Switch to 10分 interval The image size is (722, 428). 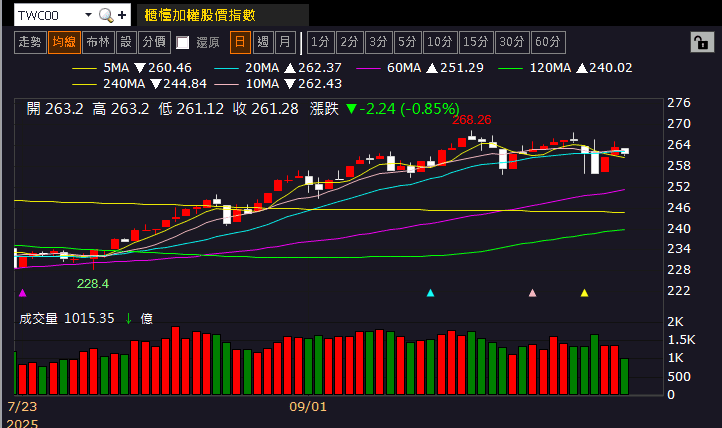pyautogui.click(x=440, y=42)
